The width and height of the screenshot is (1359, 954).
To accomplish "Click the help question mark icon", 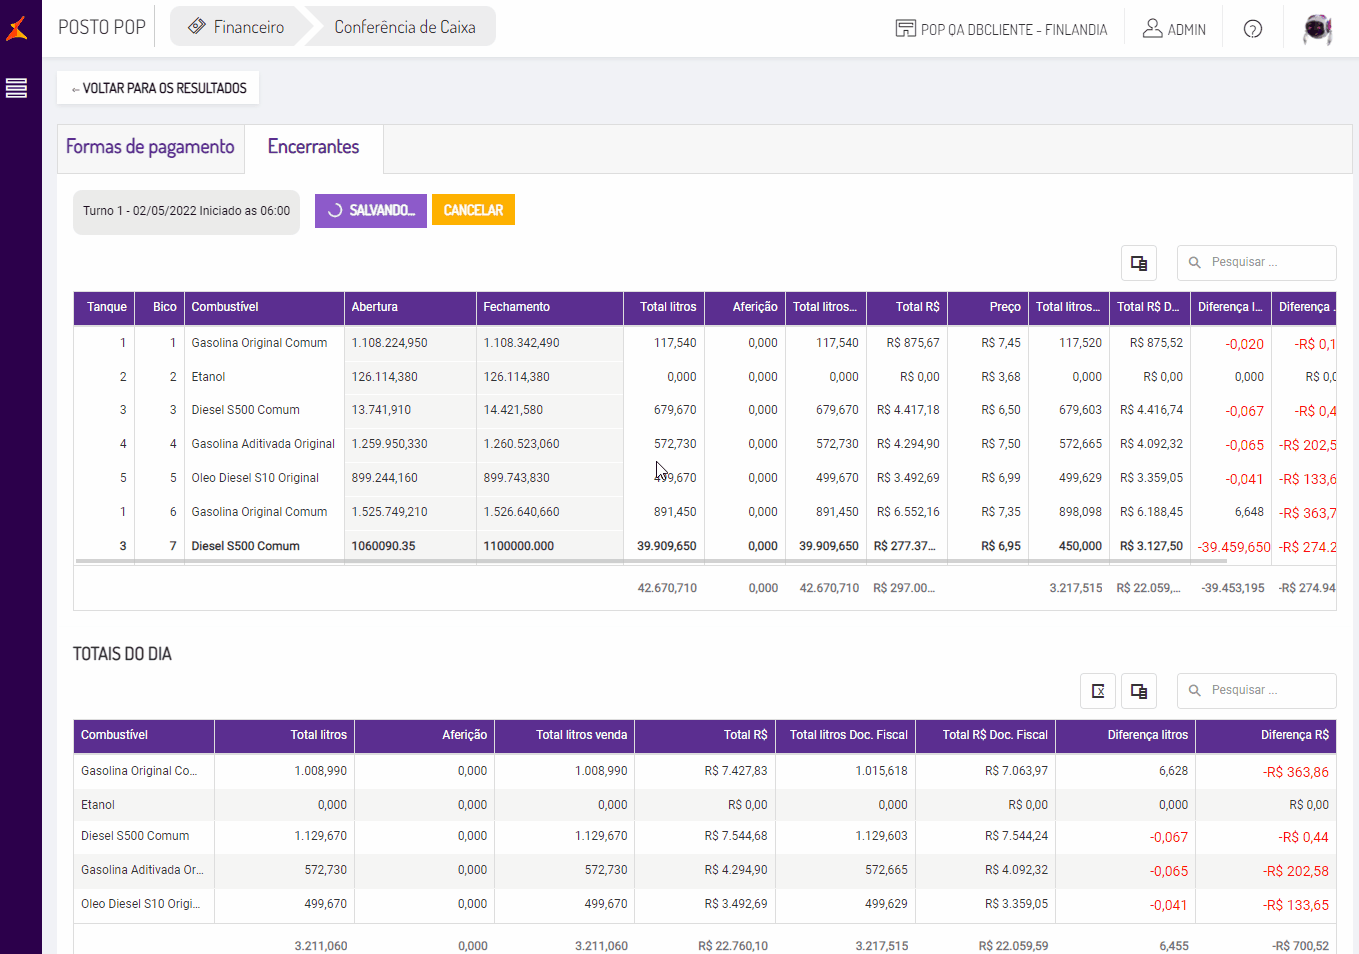I will (1252, 29).
